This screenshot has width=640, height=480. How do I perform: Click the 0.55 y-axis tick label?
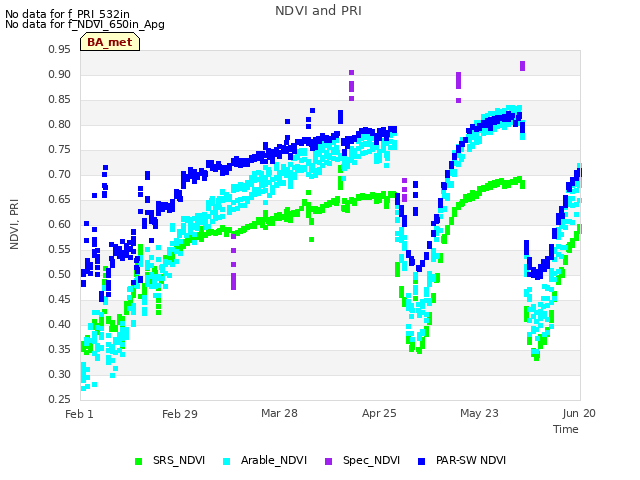coord(60,249)
